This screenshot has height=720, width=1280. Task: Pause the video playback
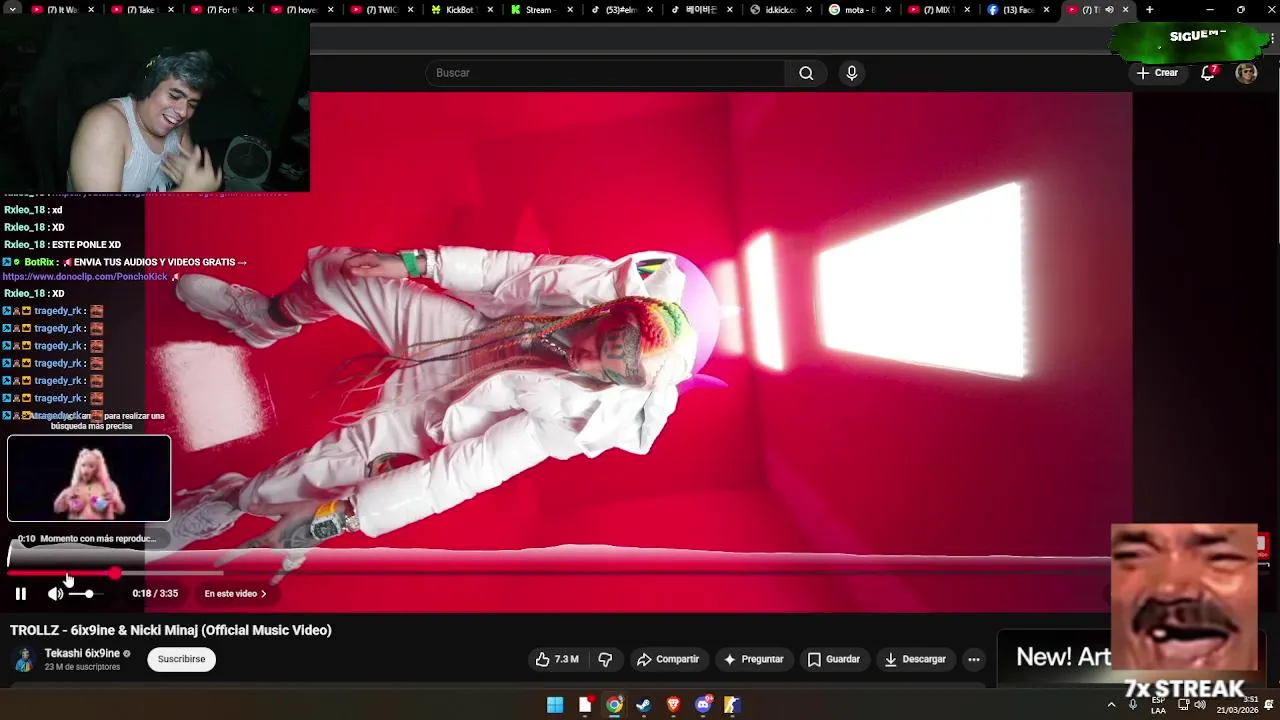[x=20, y=594]
